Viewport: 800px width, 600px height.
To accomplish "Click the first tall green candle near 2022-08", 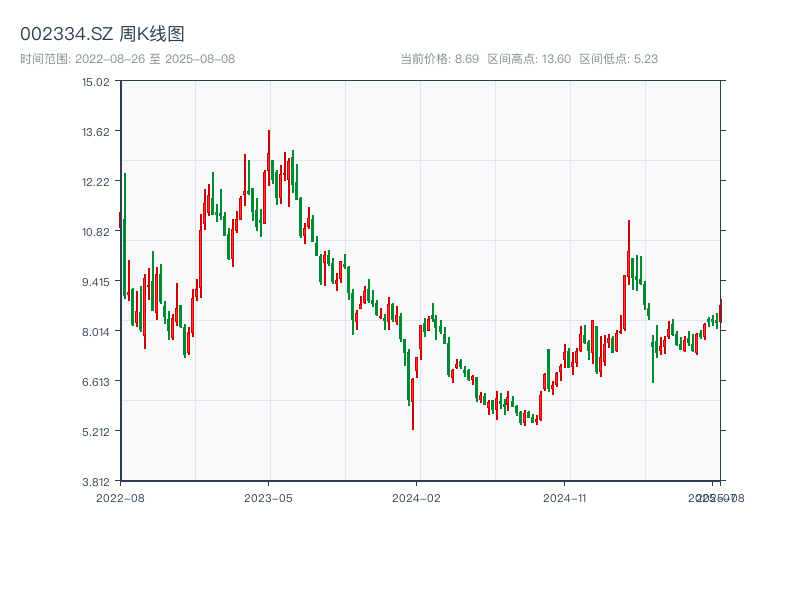I will click(x=124, y=236).
